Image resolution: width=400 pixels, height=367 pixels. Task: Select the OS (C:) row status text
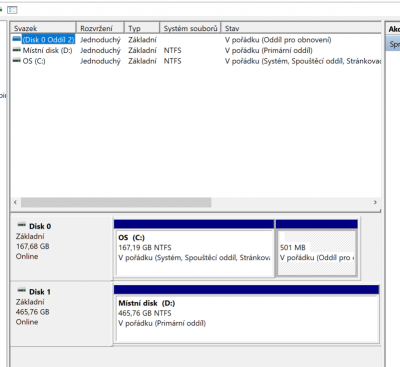click(303, 61)
